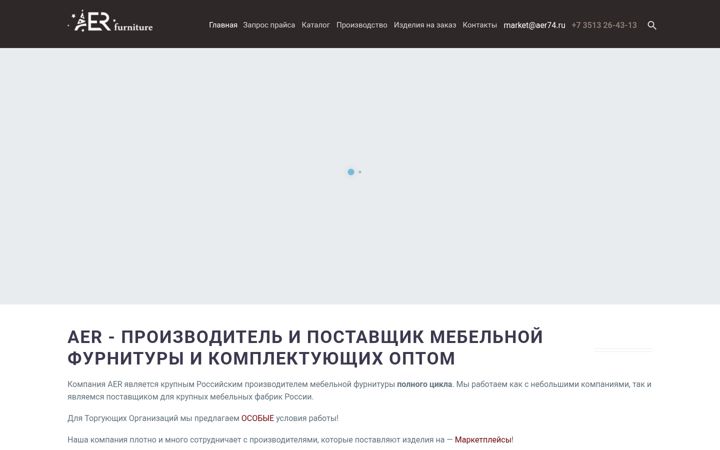The image size is (720, 450).
Task: Click the paragraph starting Компания AER является
Action: pos(359,390)
